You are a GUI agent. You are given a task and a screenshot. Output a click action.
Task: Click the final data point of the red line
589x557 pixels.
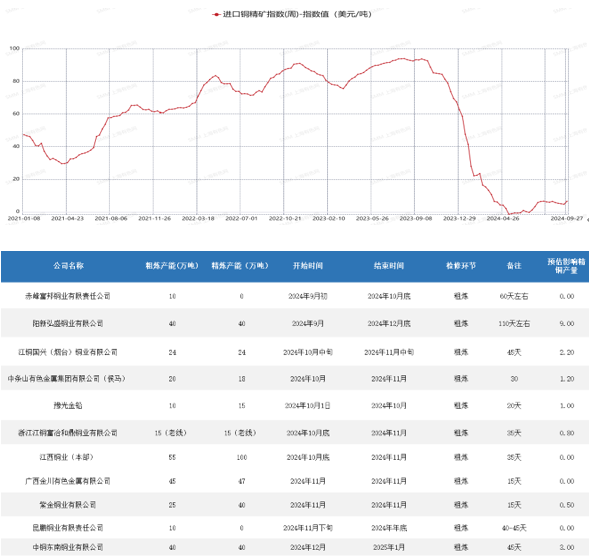tap(567, 201)
